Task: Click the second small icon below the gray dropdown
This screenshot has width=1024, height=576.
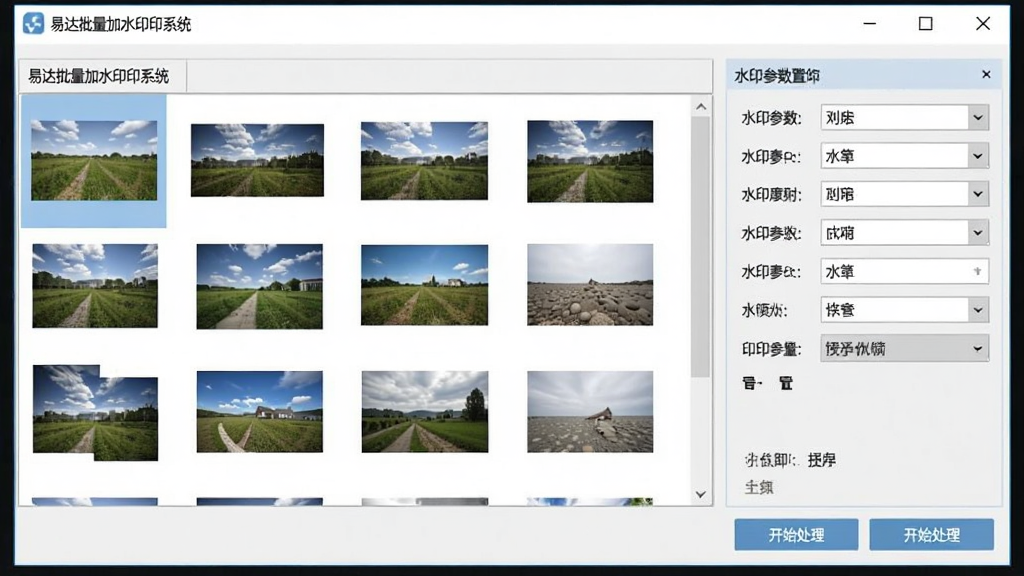Action: pos(786,383)
